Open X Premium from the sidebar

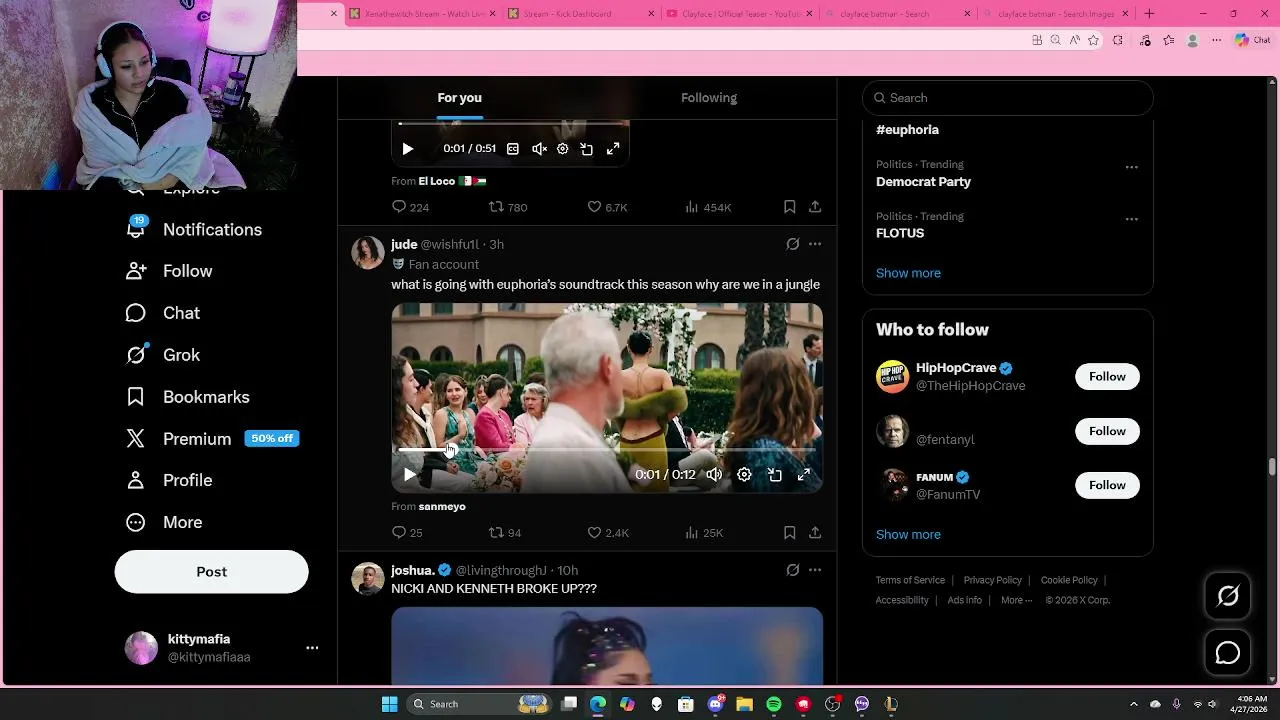pos(212,439)
